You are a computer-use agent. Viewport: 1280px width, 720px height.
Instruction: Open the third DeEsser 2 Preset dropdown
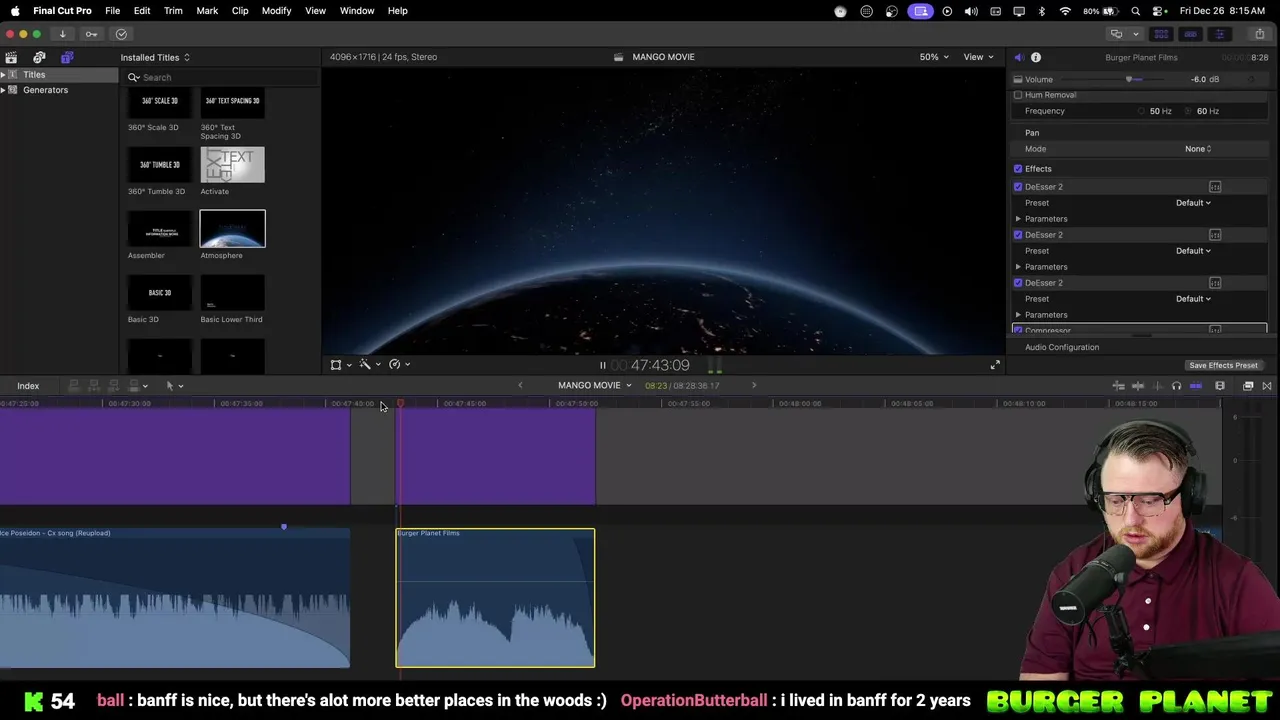coord(1193,299)
